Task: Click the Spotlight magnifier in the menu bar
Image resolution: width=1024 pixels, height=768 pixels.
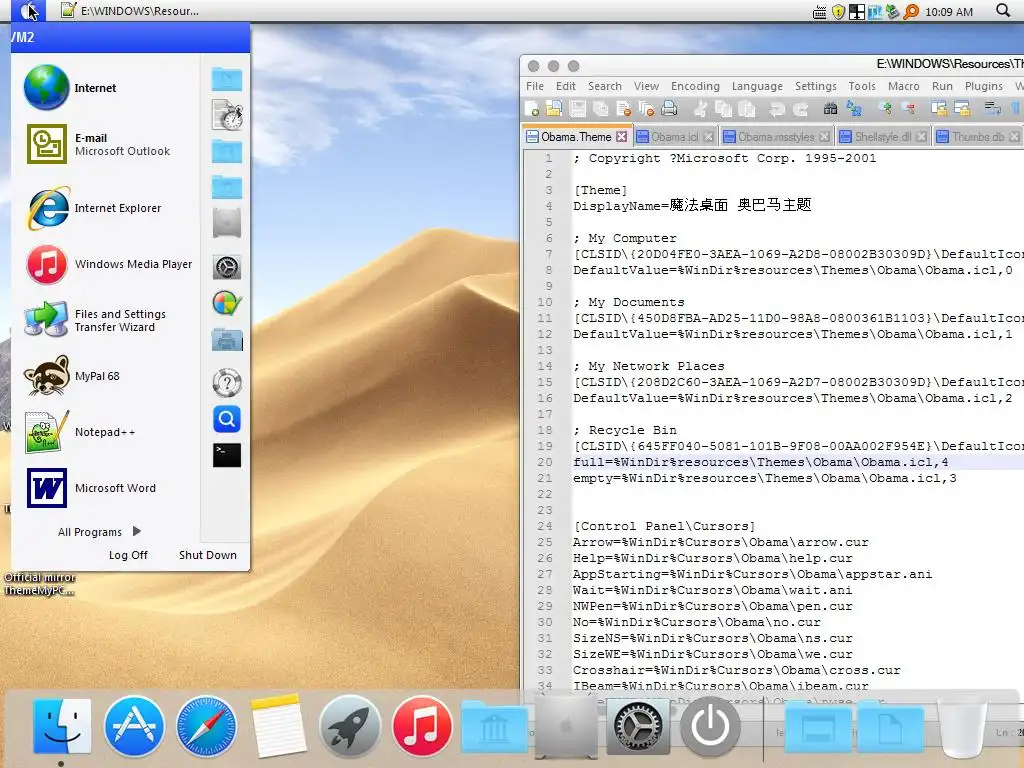Action: pos(1003,10)
